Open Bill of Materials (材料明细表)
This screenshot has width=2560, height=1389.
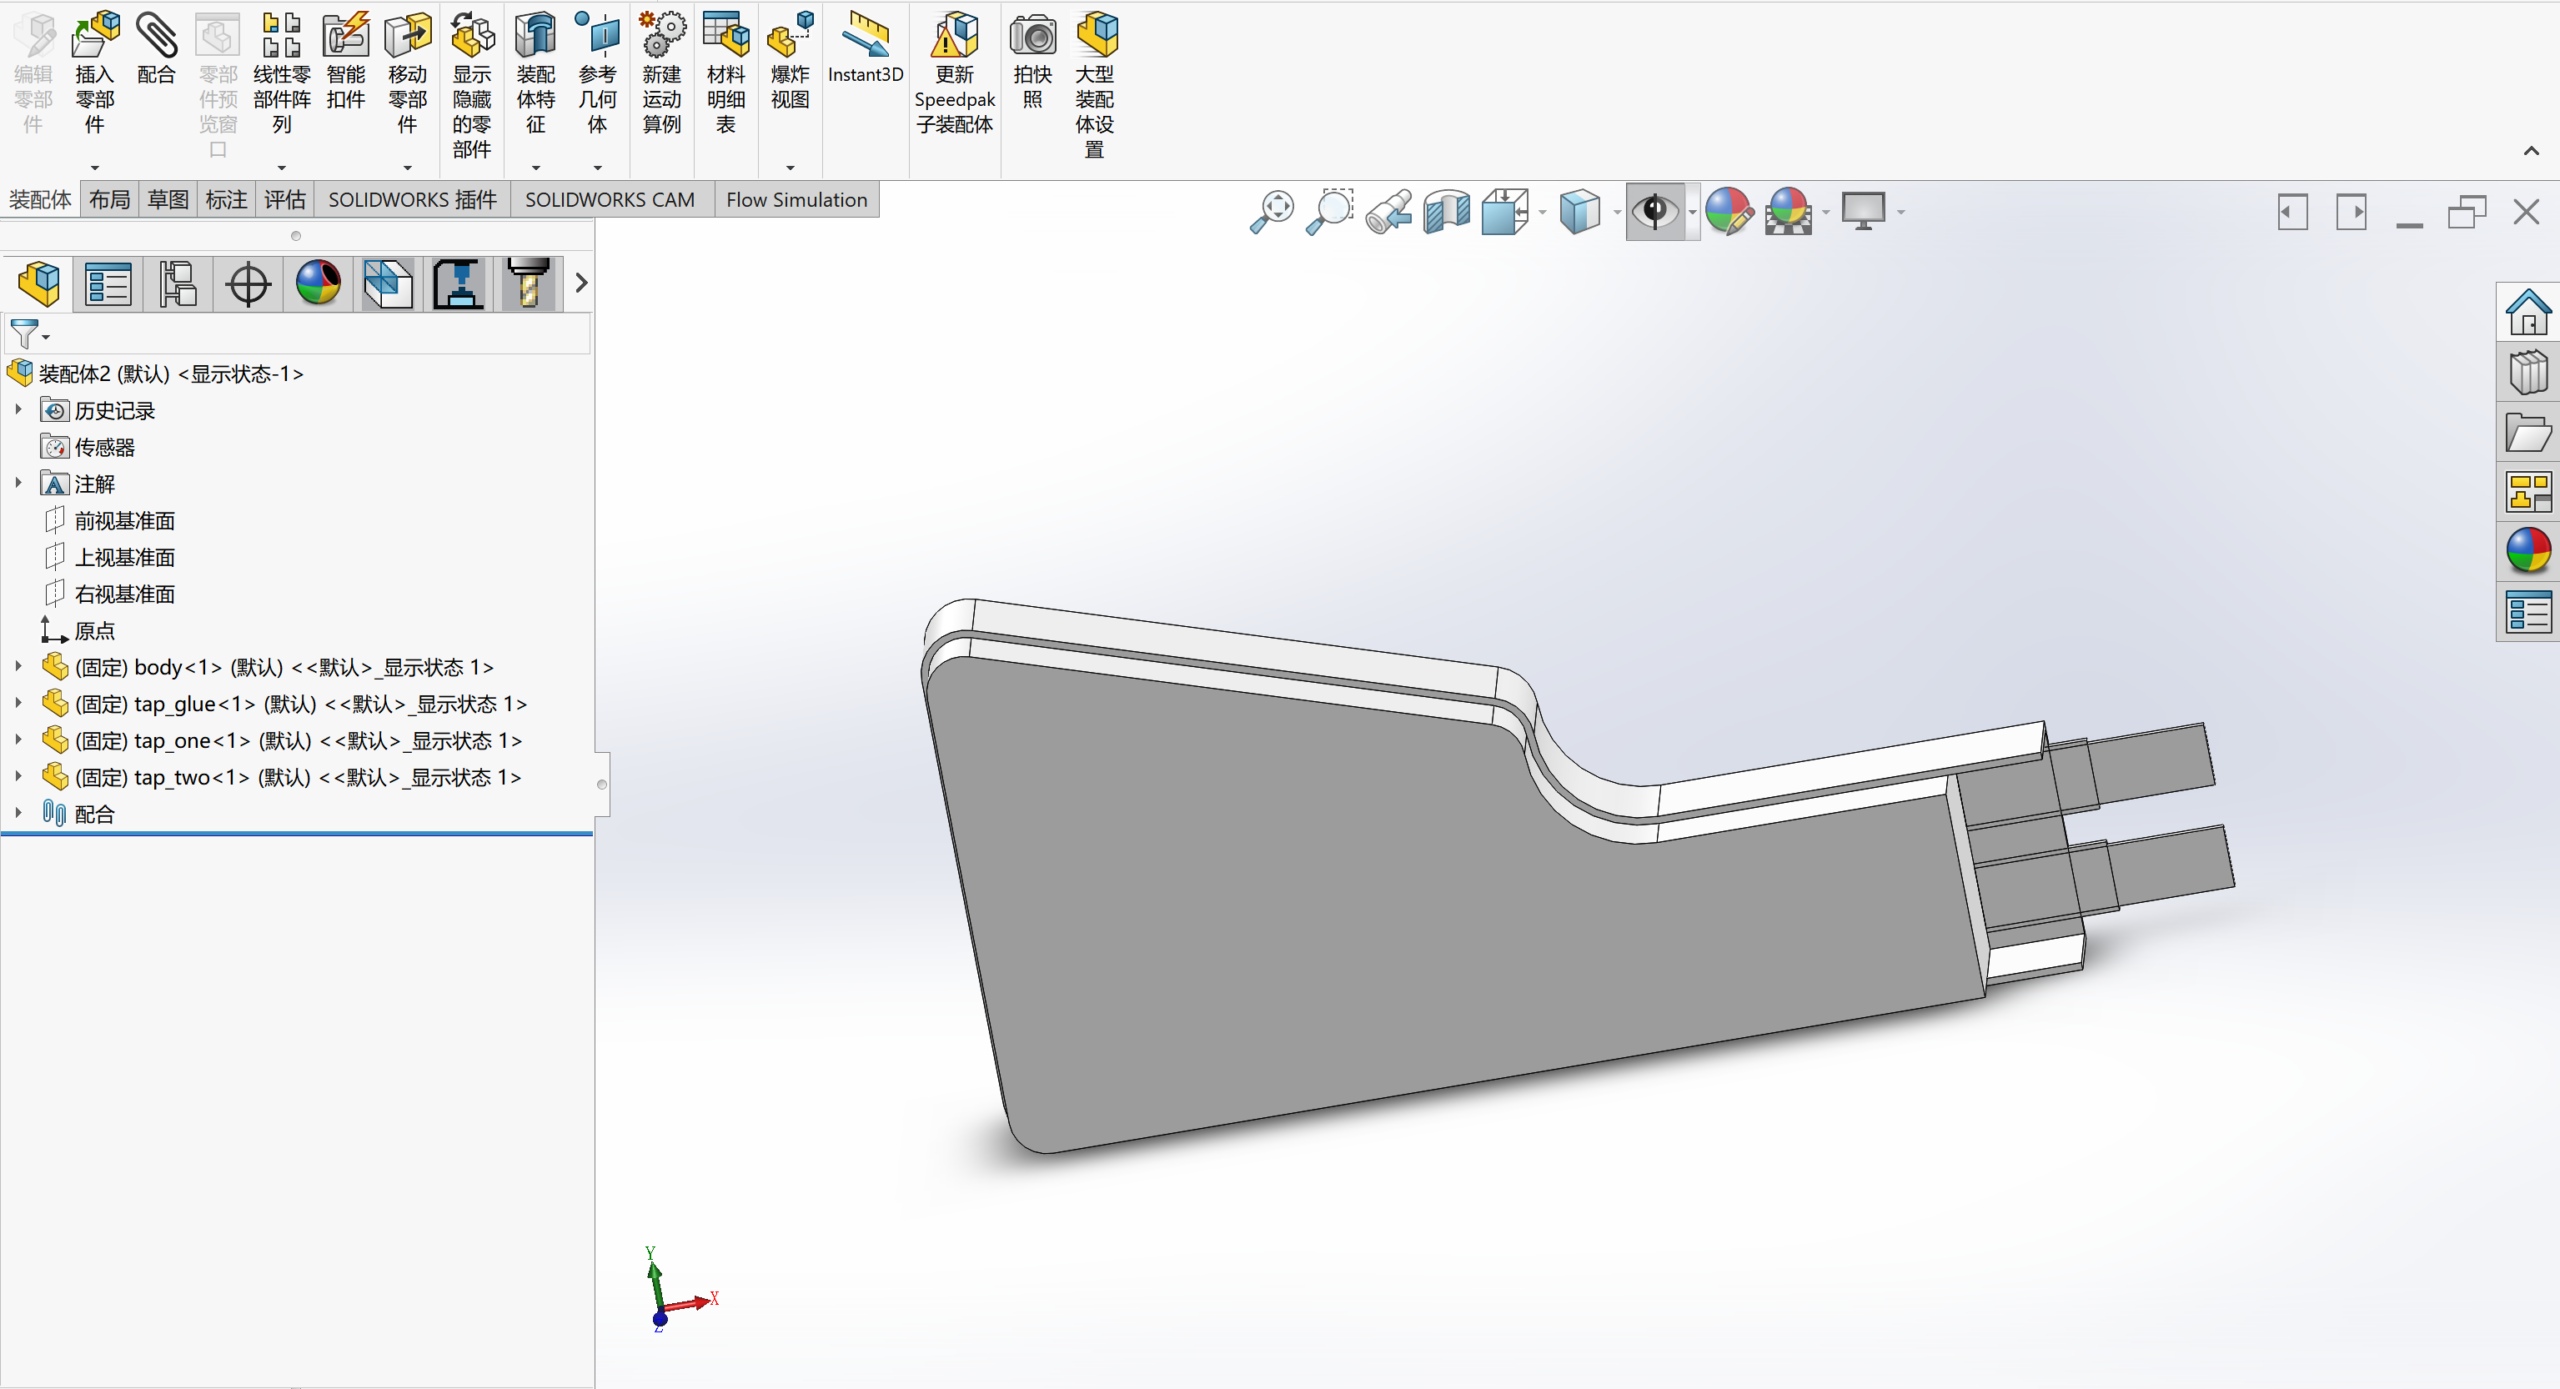coord(726,35)
